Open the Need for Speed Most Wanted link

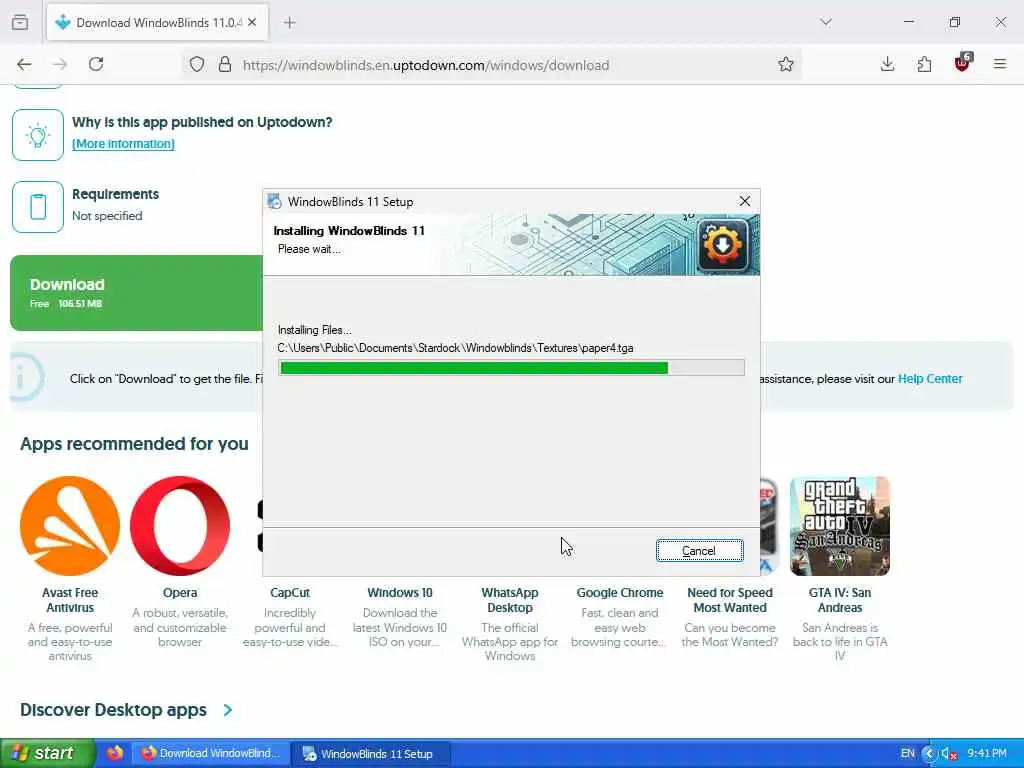point(729,600)
